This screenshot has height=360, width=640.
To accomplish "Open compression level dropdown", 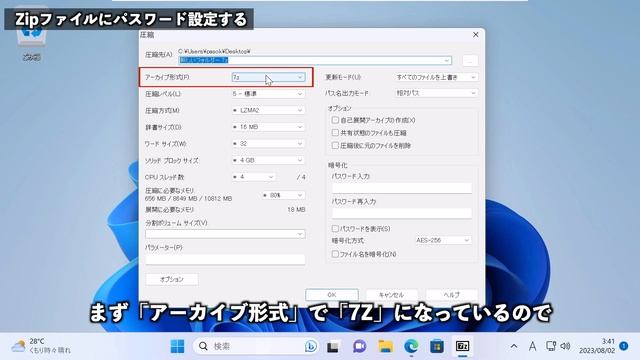I will click(x=268, y=94).
